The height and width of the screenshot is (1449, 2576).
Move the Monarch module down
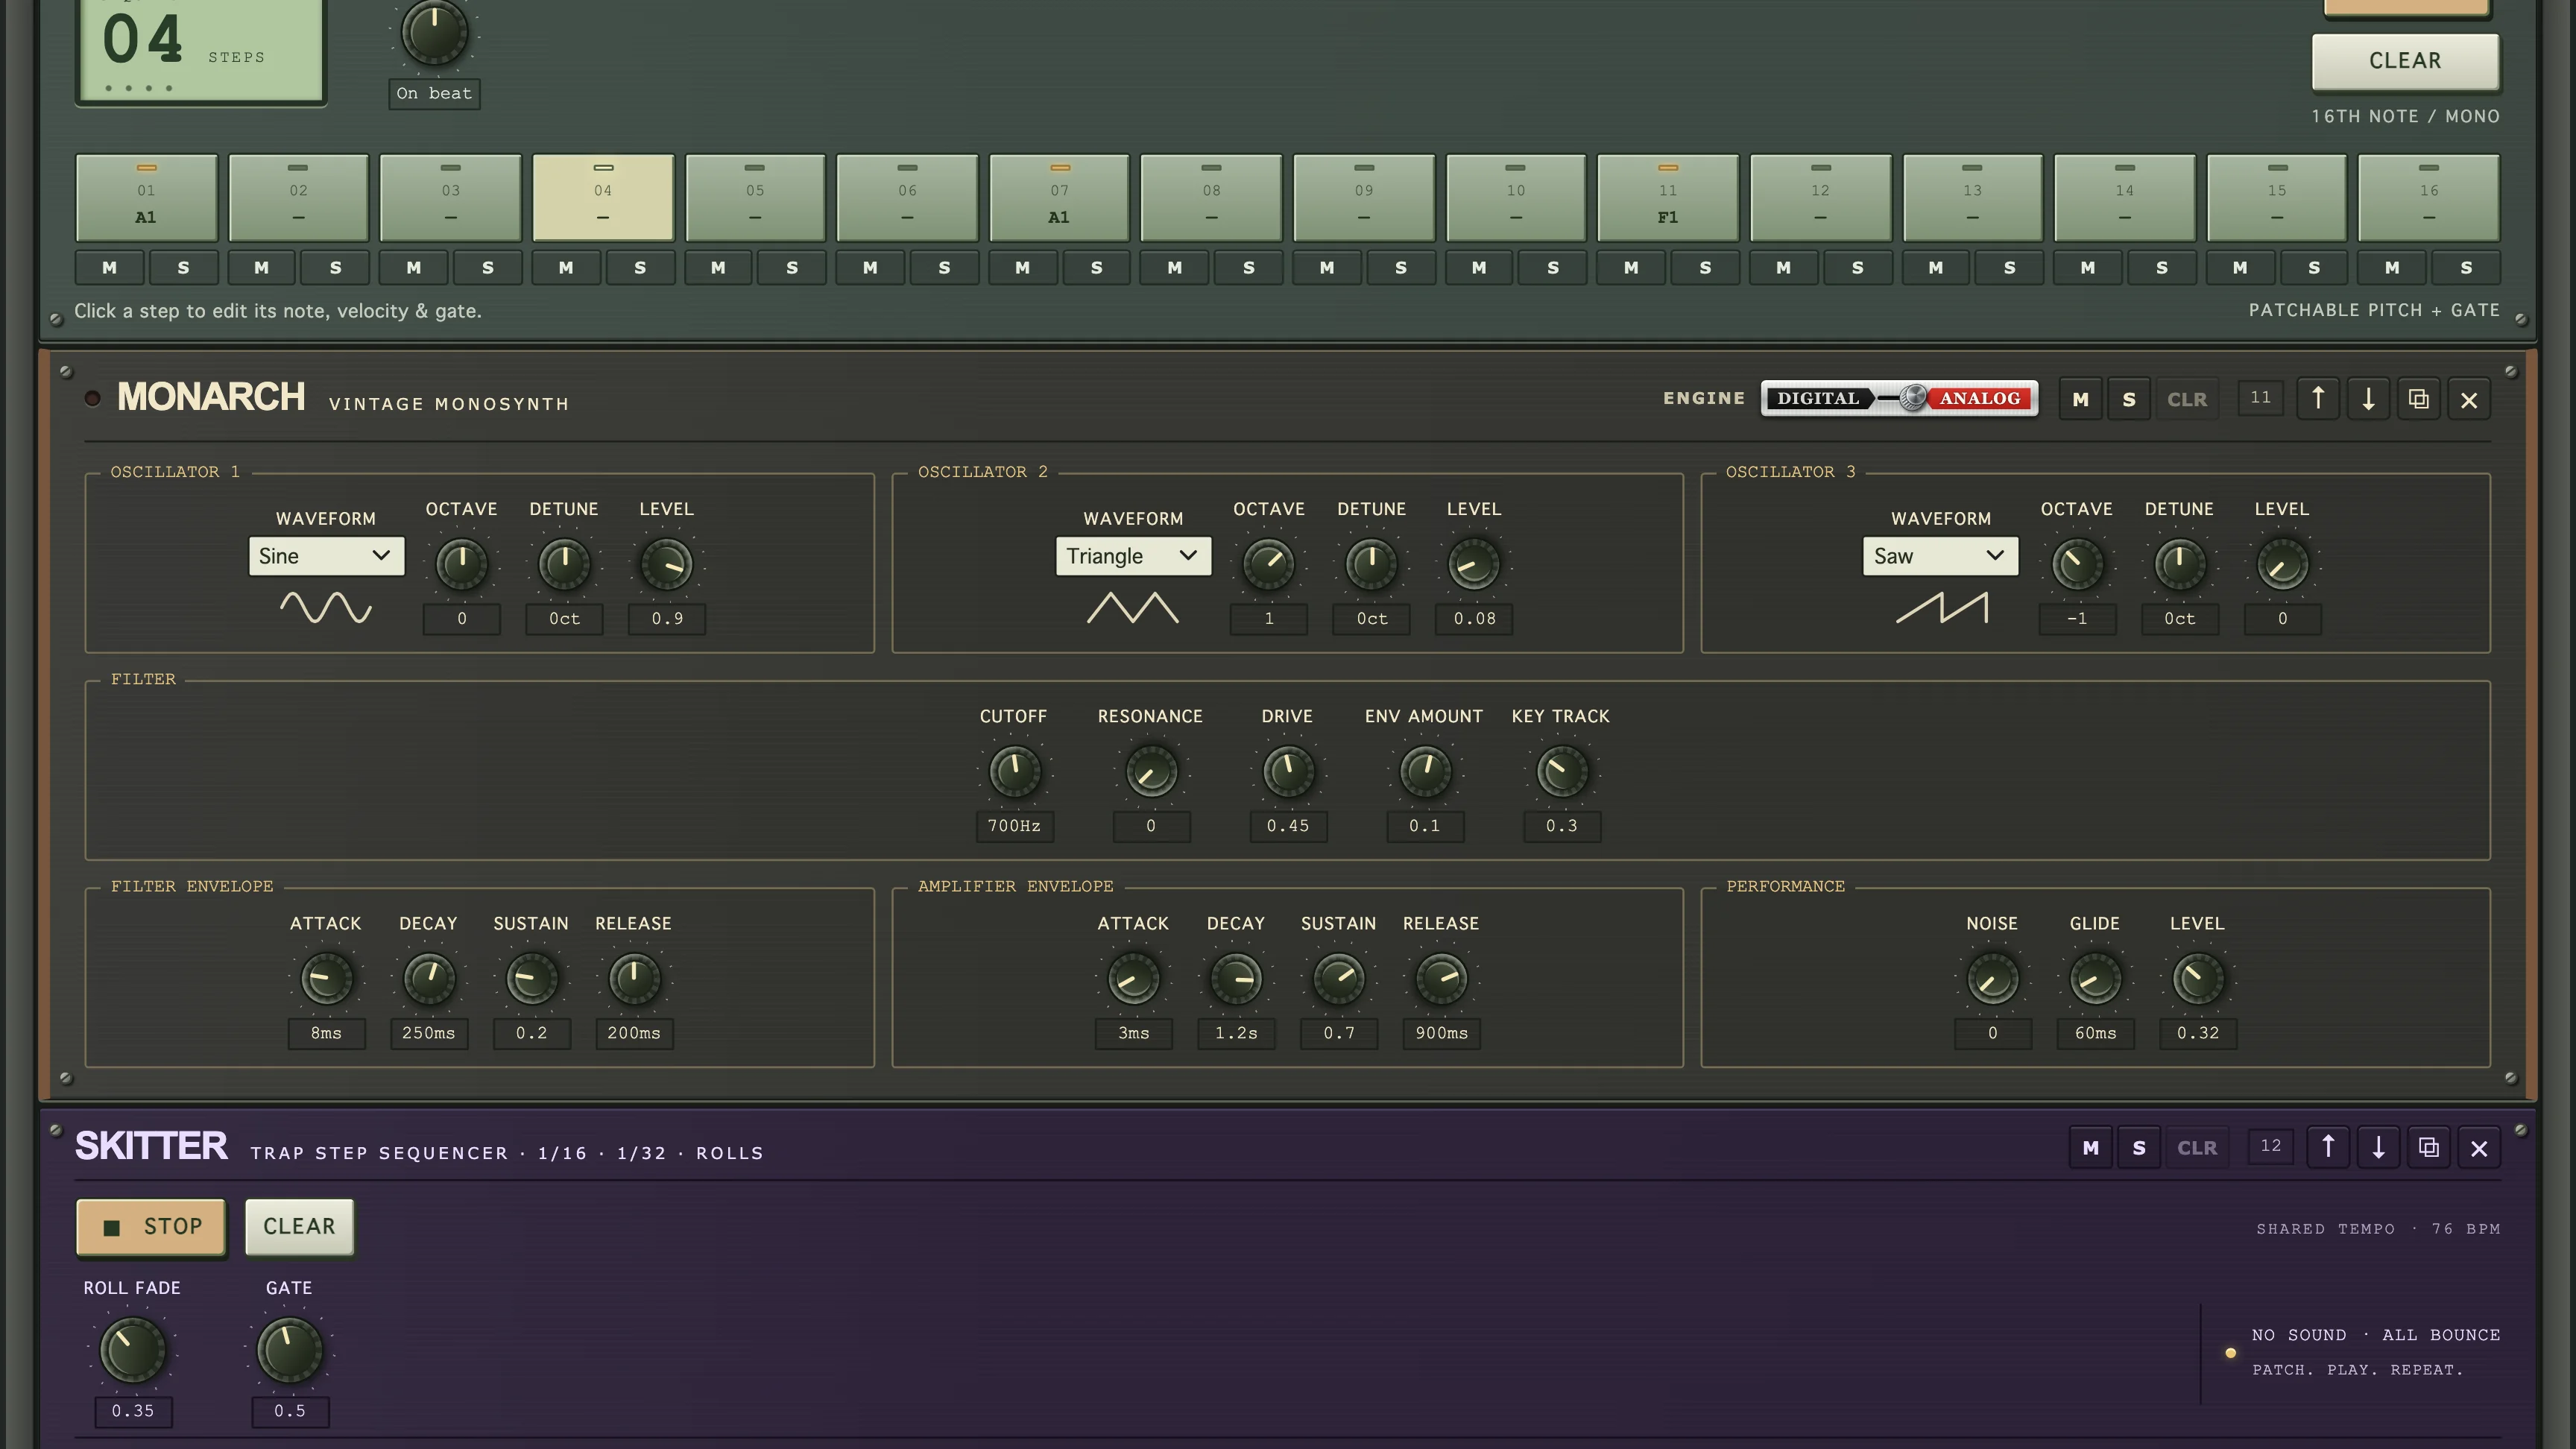click(2368, 399)
